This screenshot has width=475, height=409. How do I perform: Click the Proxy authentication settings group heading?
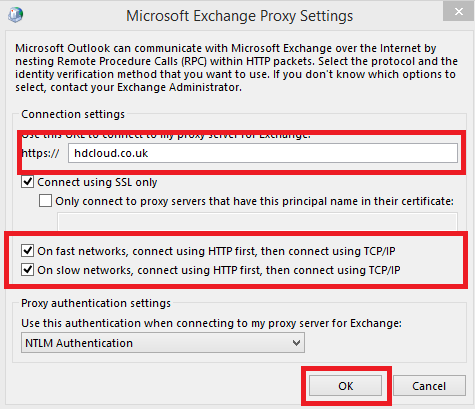tap(96, 303)
